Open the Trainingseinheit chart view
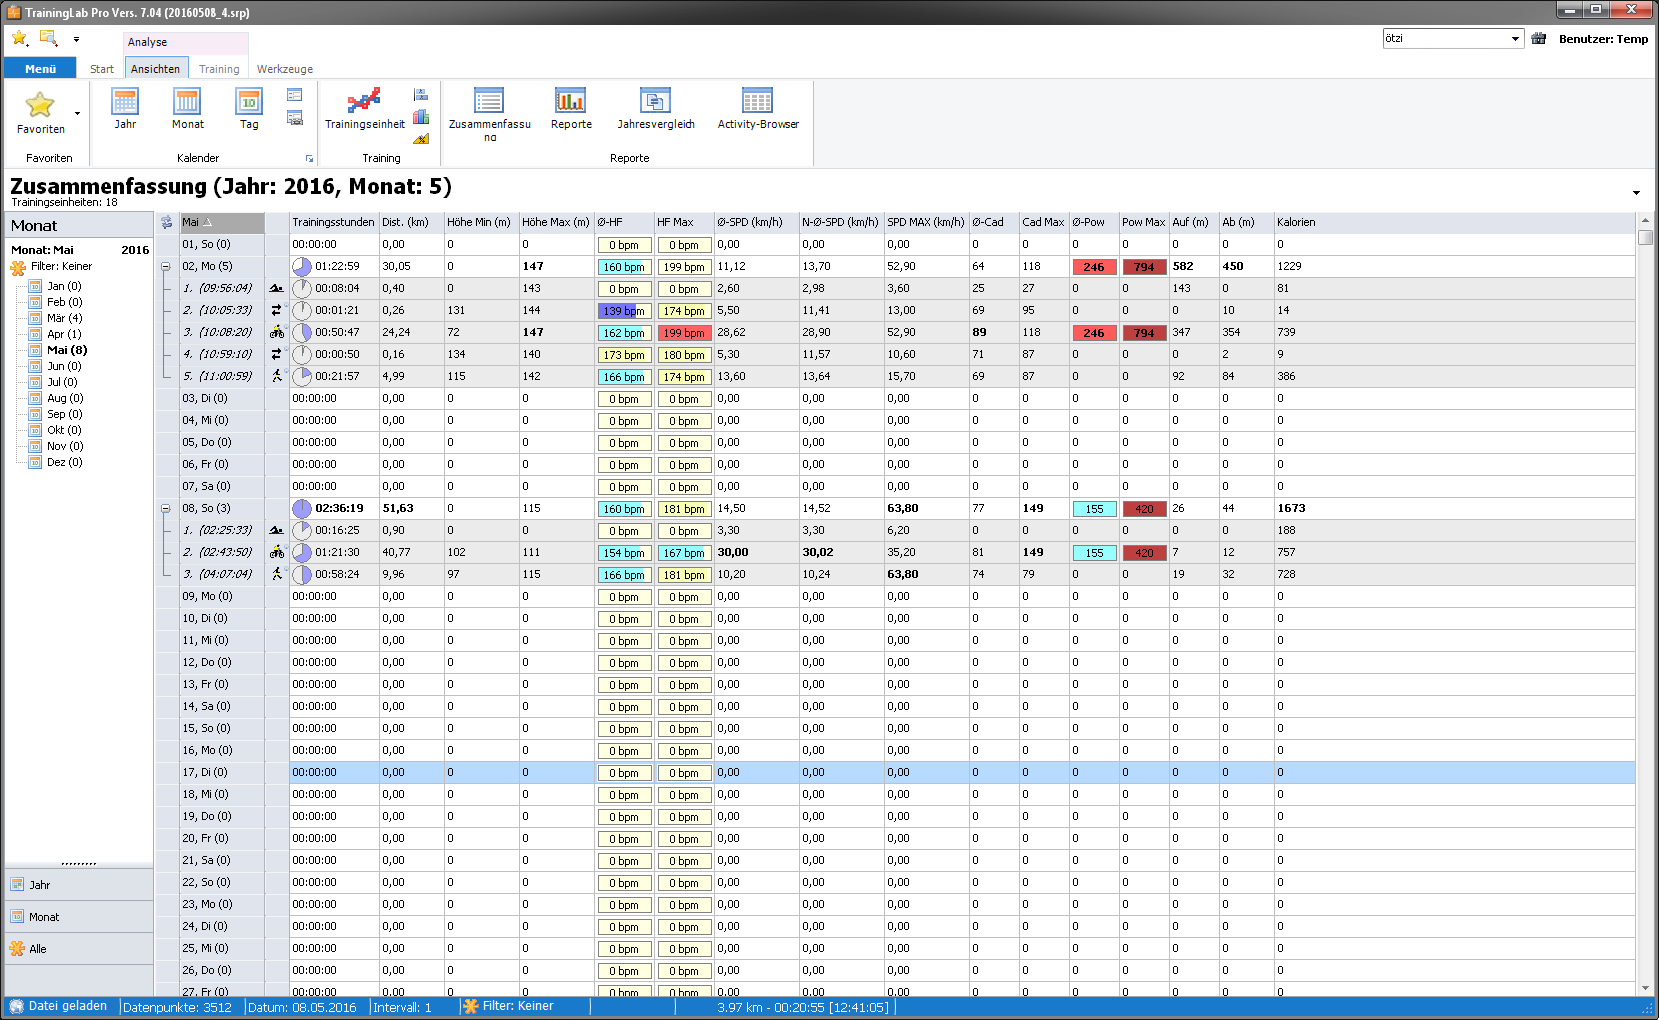Image resolution: width=1659 pixels, height=1020 pixels. click(365, 109)
